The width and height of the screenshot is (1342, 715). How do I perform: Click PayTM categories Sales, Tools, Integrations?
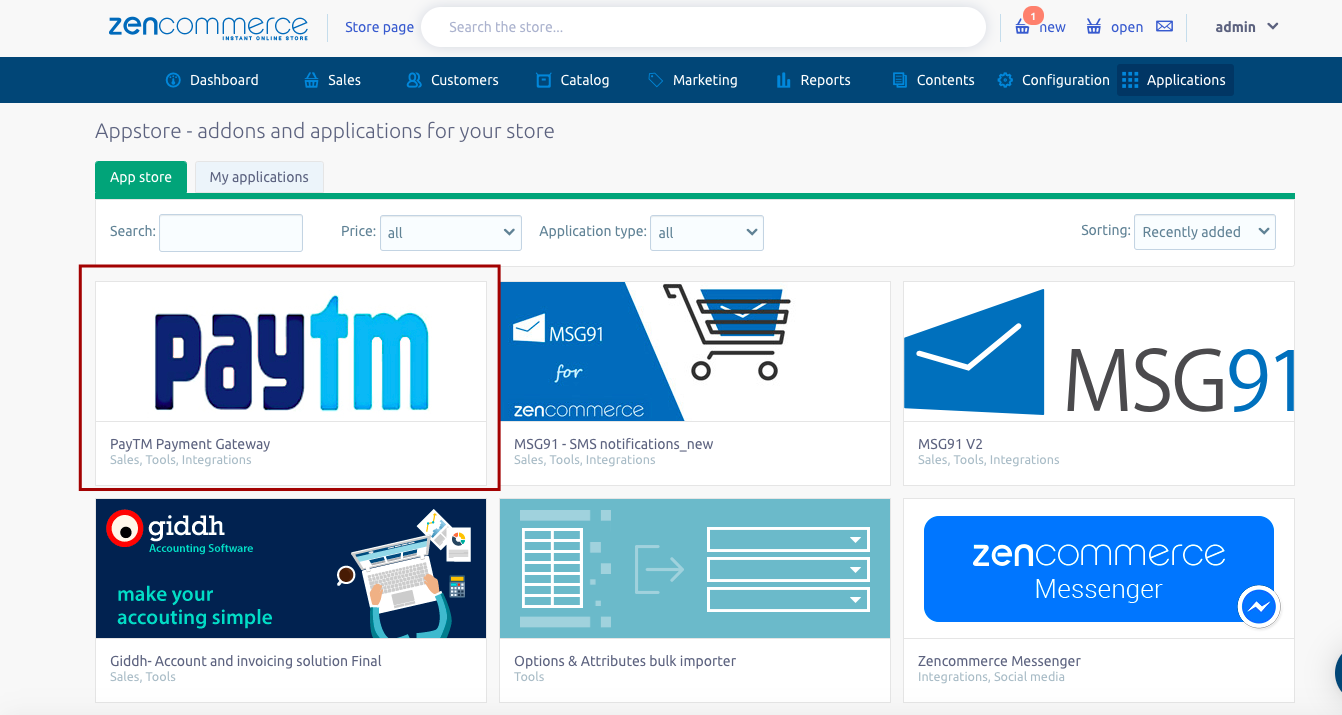(181, 460)
